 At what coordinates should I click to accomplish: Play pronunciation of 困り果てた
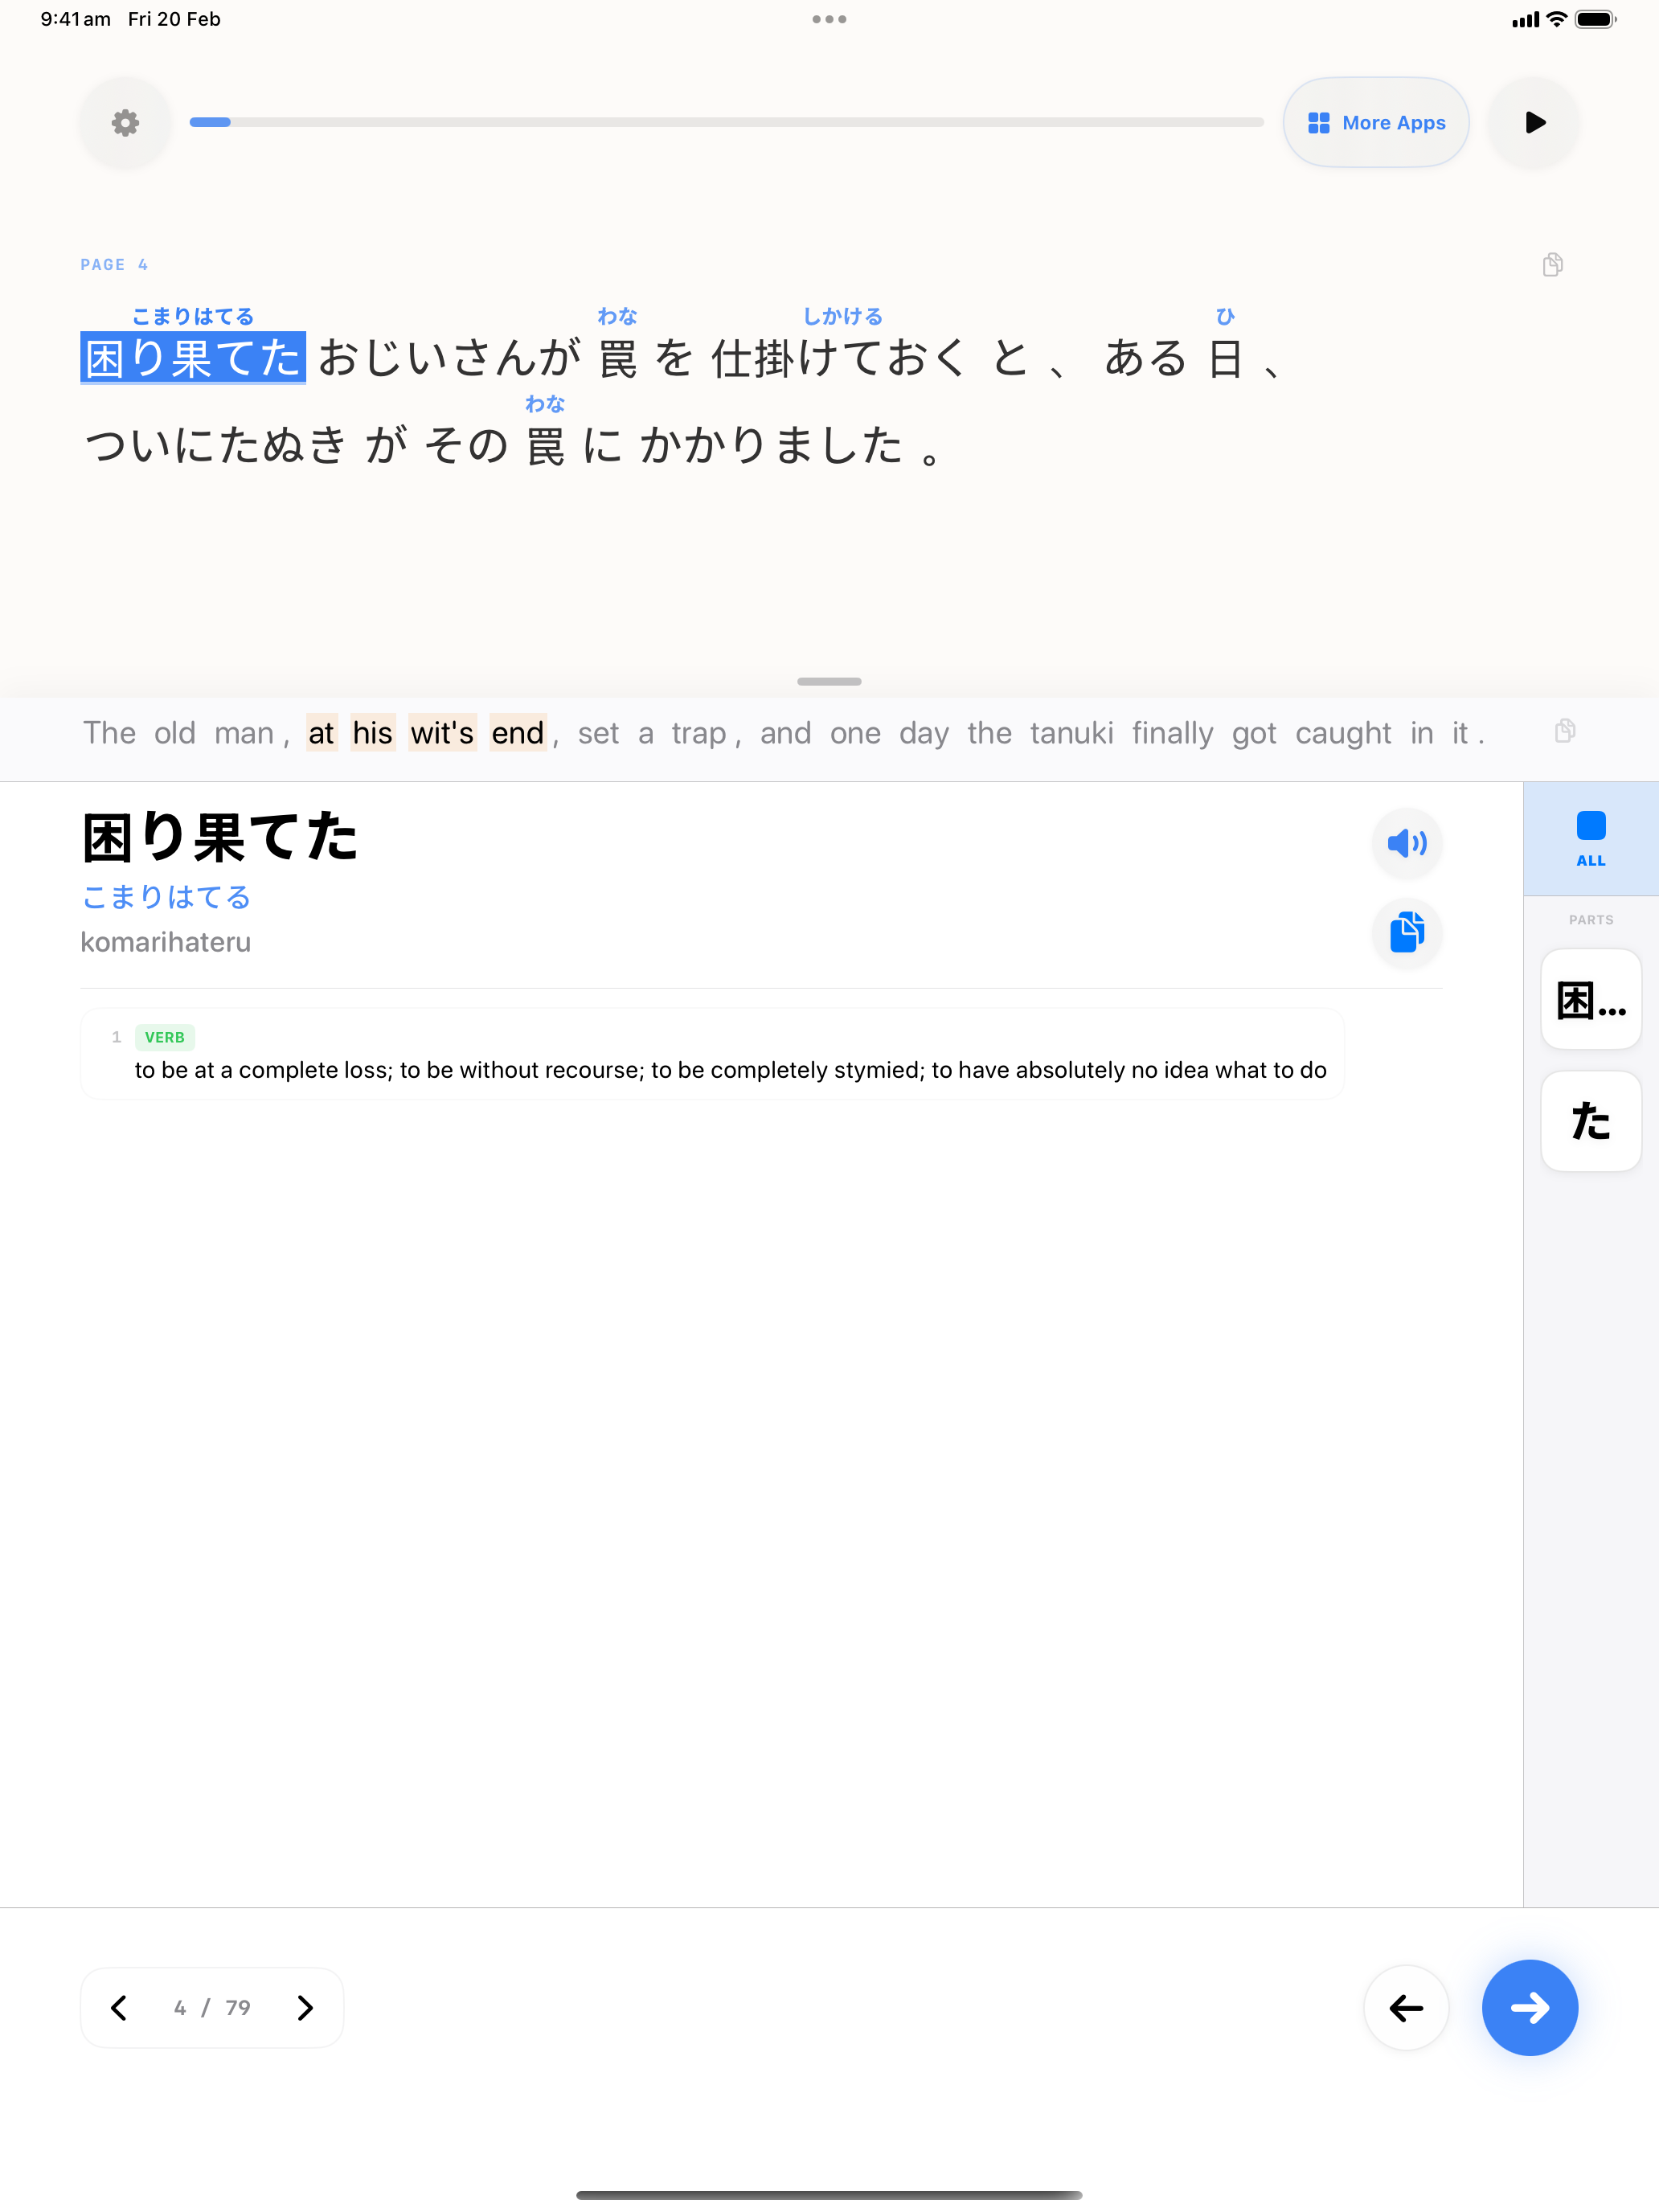(x=1406, y=843)
